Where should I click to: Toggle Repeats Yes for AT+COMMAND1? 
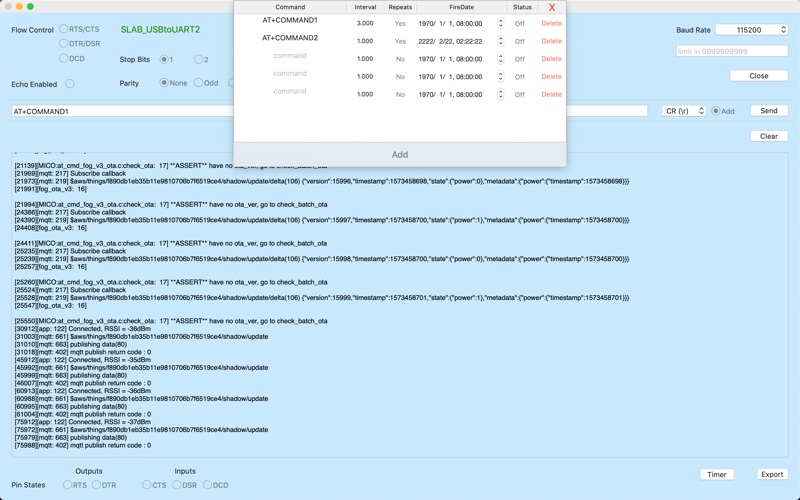click(400, 23)
